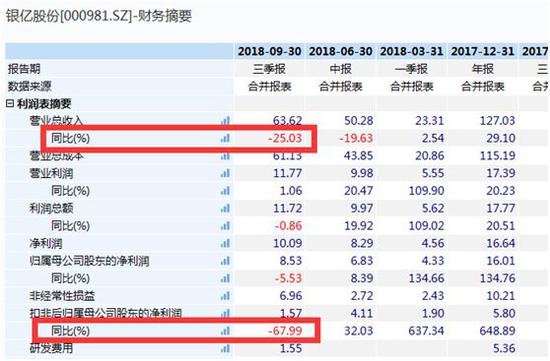Select the 净利润 row label
550x361 pixels.
[x=46, y=243]
